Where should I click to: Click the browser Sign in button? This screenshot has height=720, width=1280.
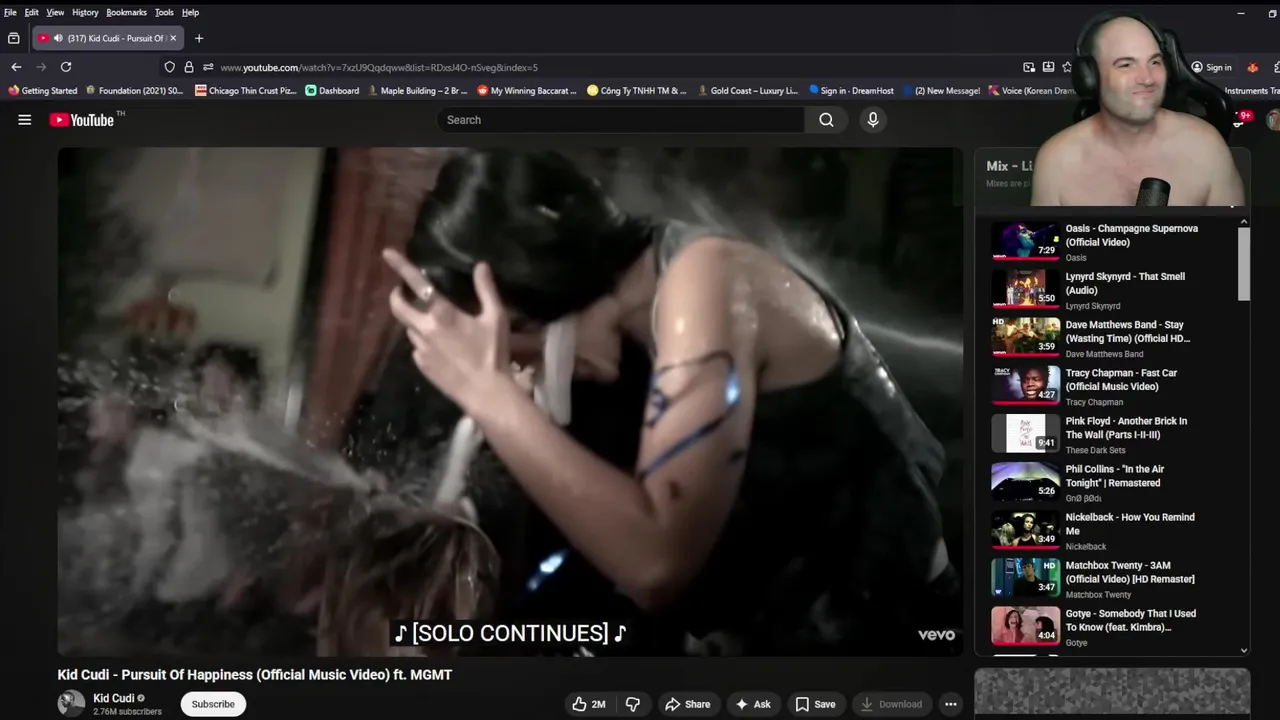click(x=1211, y=67)
